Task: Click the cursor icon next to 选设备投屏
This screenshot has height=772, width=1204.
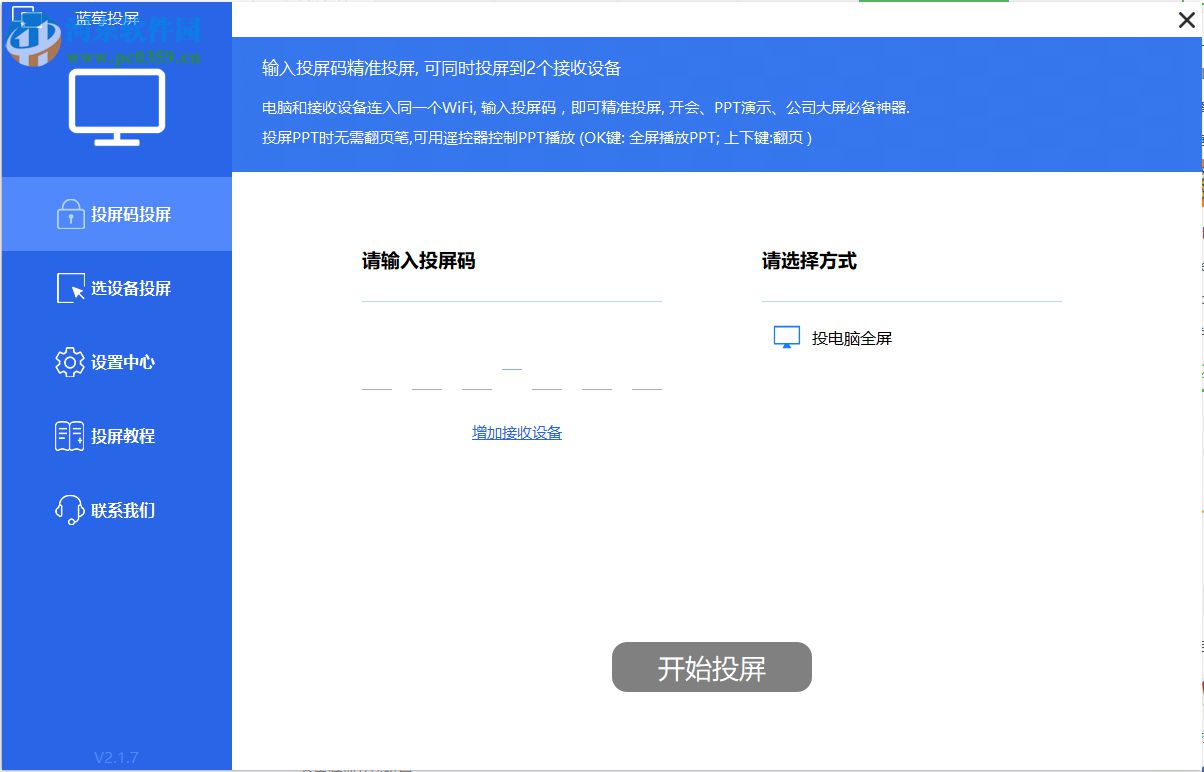Action: [71, 288]
